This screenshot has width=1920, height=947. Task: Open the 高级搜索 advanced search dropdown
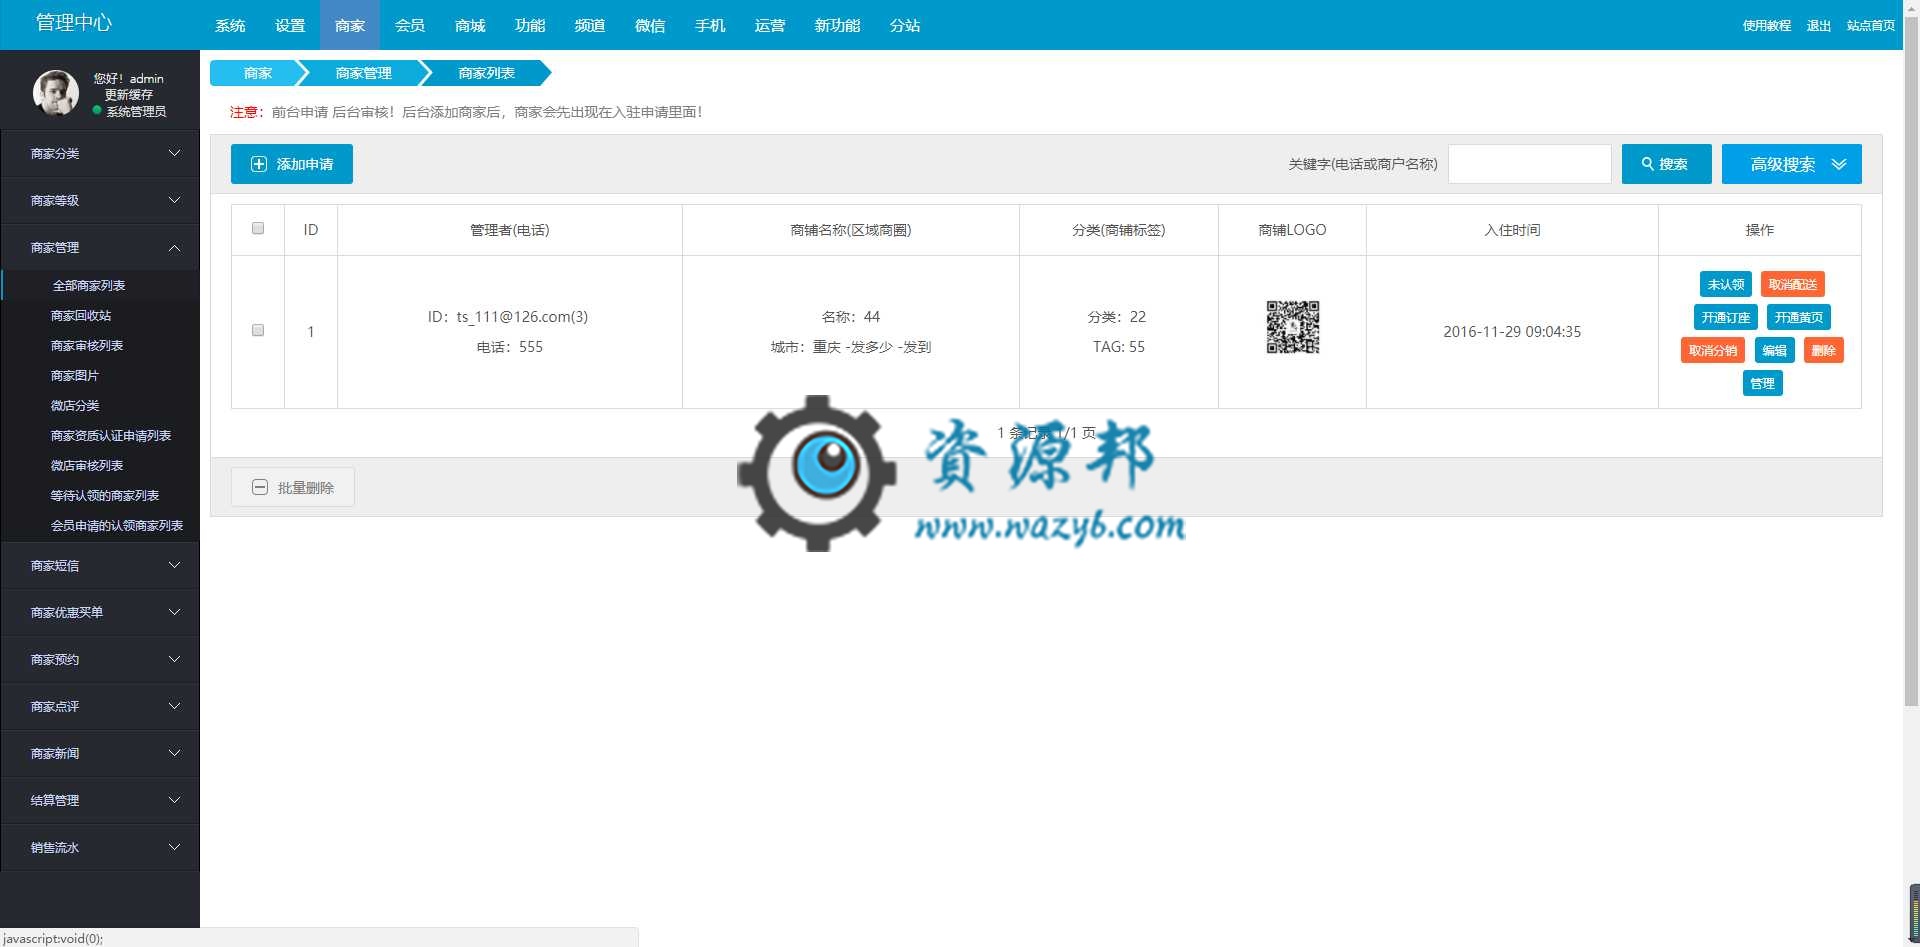1791,164
